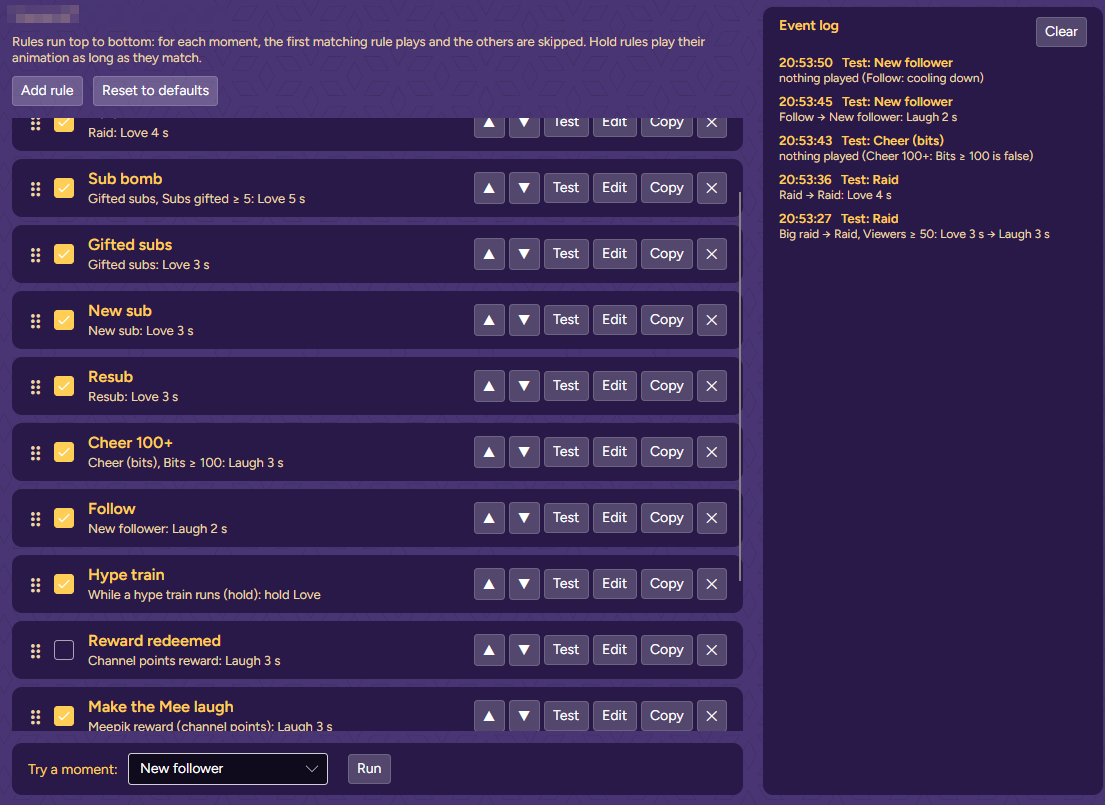1105x805 pixels.
Task: Move the Hype train rule up
Action: 489,584
